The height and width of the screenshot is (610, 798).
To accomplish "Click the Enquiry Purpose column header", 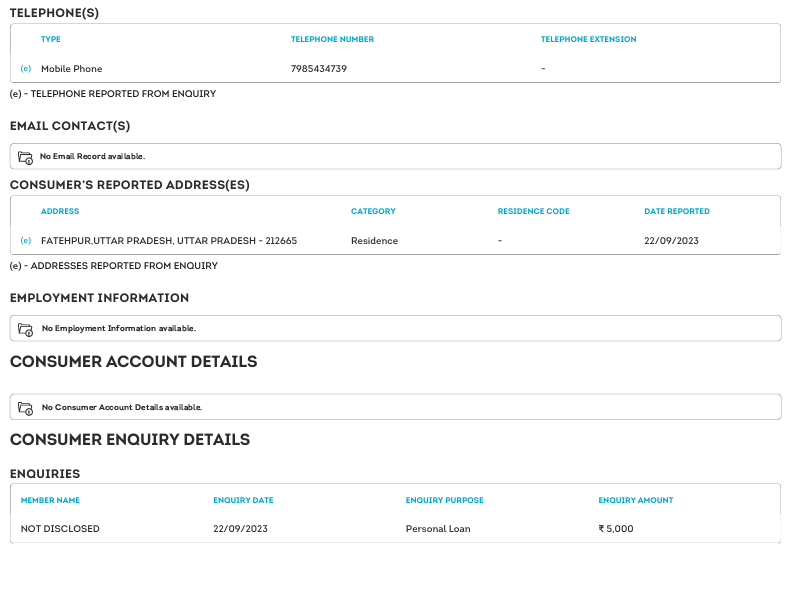I will coord(444,500).
